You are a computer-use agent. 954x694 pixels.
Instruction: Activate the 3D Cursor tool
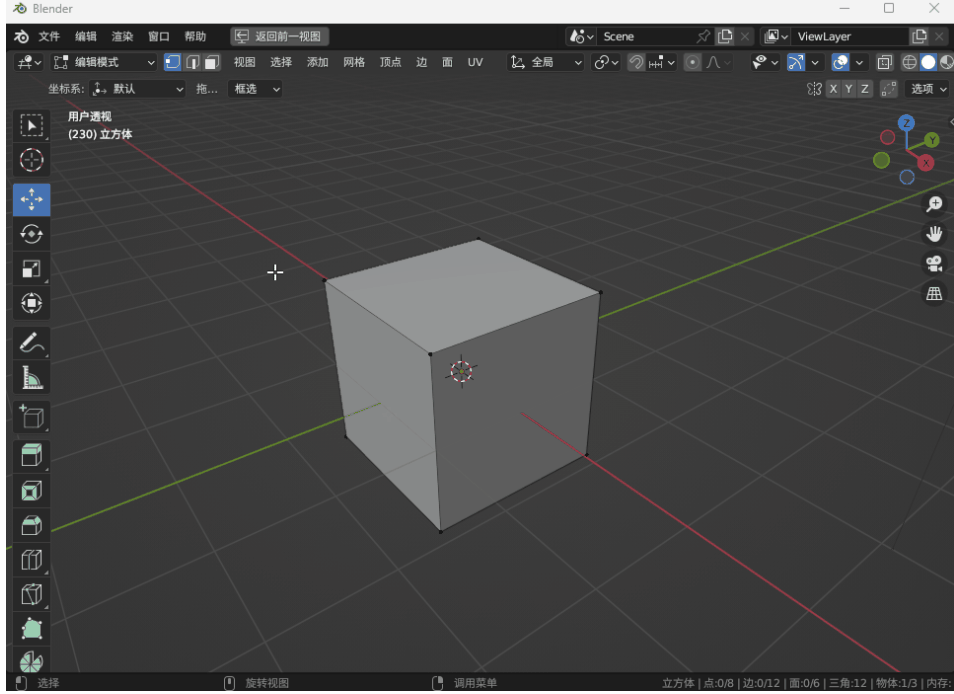click(31, 161)
